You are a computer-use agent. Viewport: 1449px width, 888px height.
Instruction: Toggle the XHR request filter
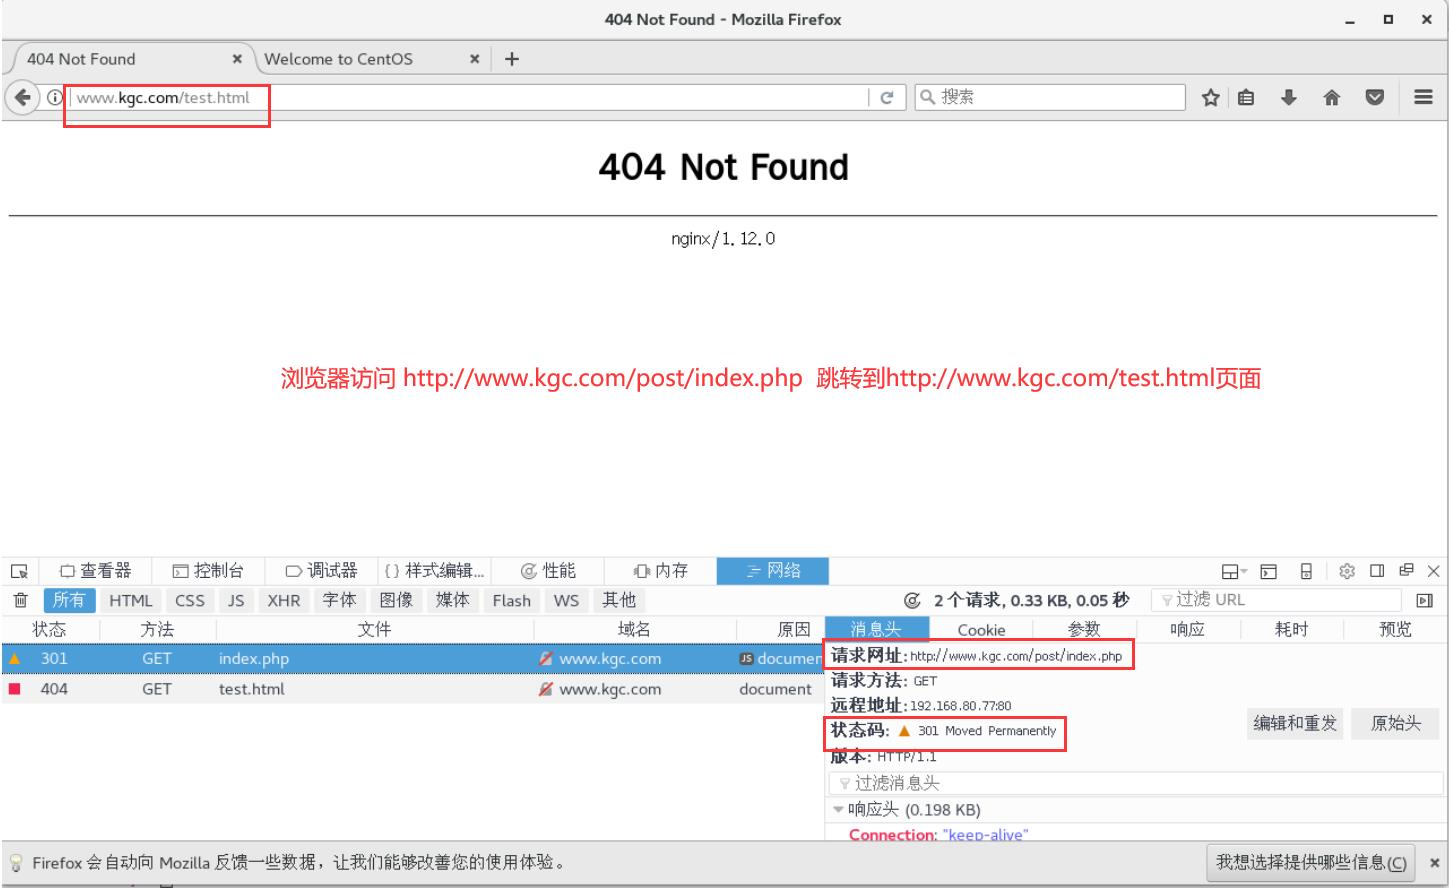coord(284,600)
